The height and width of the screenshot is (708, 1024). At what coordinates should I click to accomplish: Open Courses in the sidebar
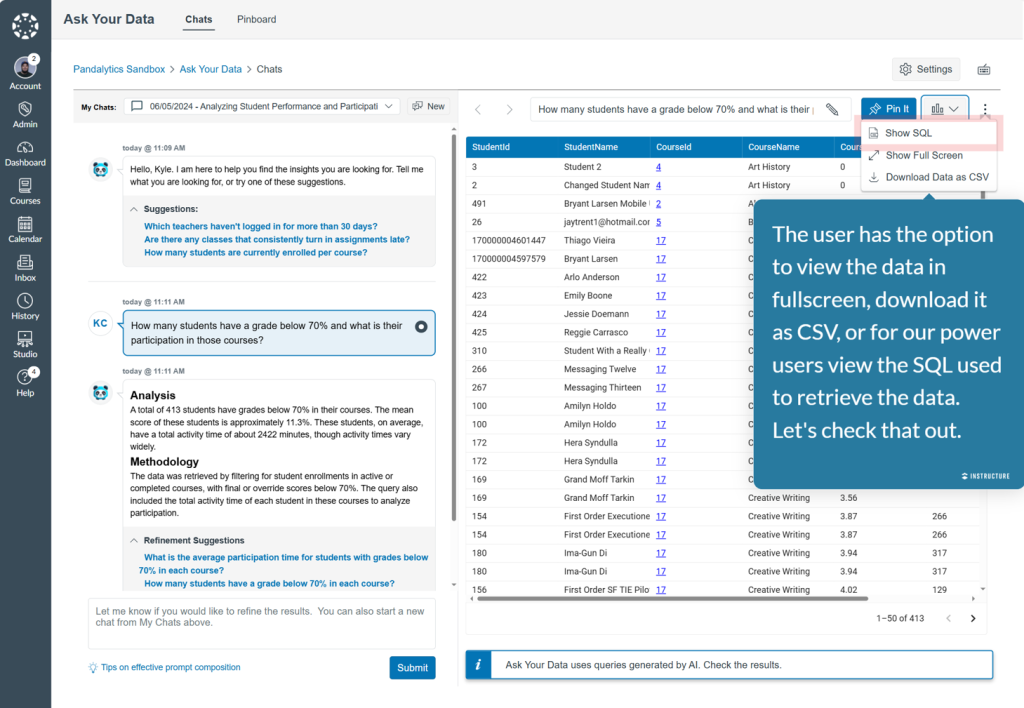coord(25,191)
